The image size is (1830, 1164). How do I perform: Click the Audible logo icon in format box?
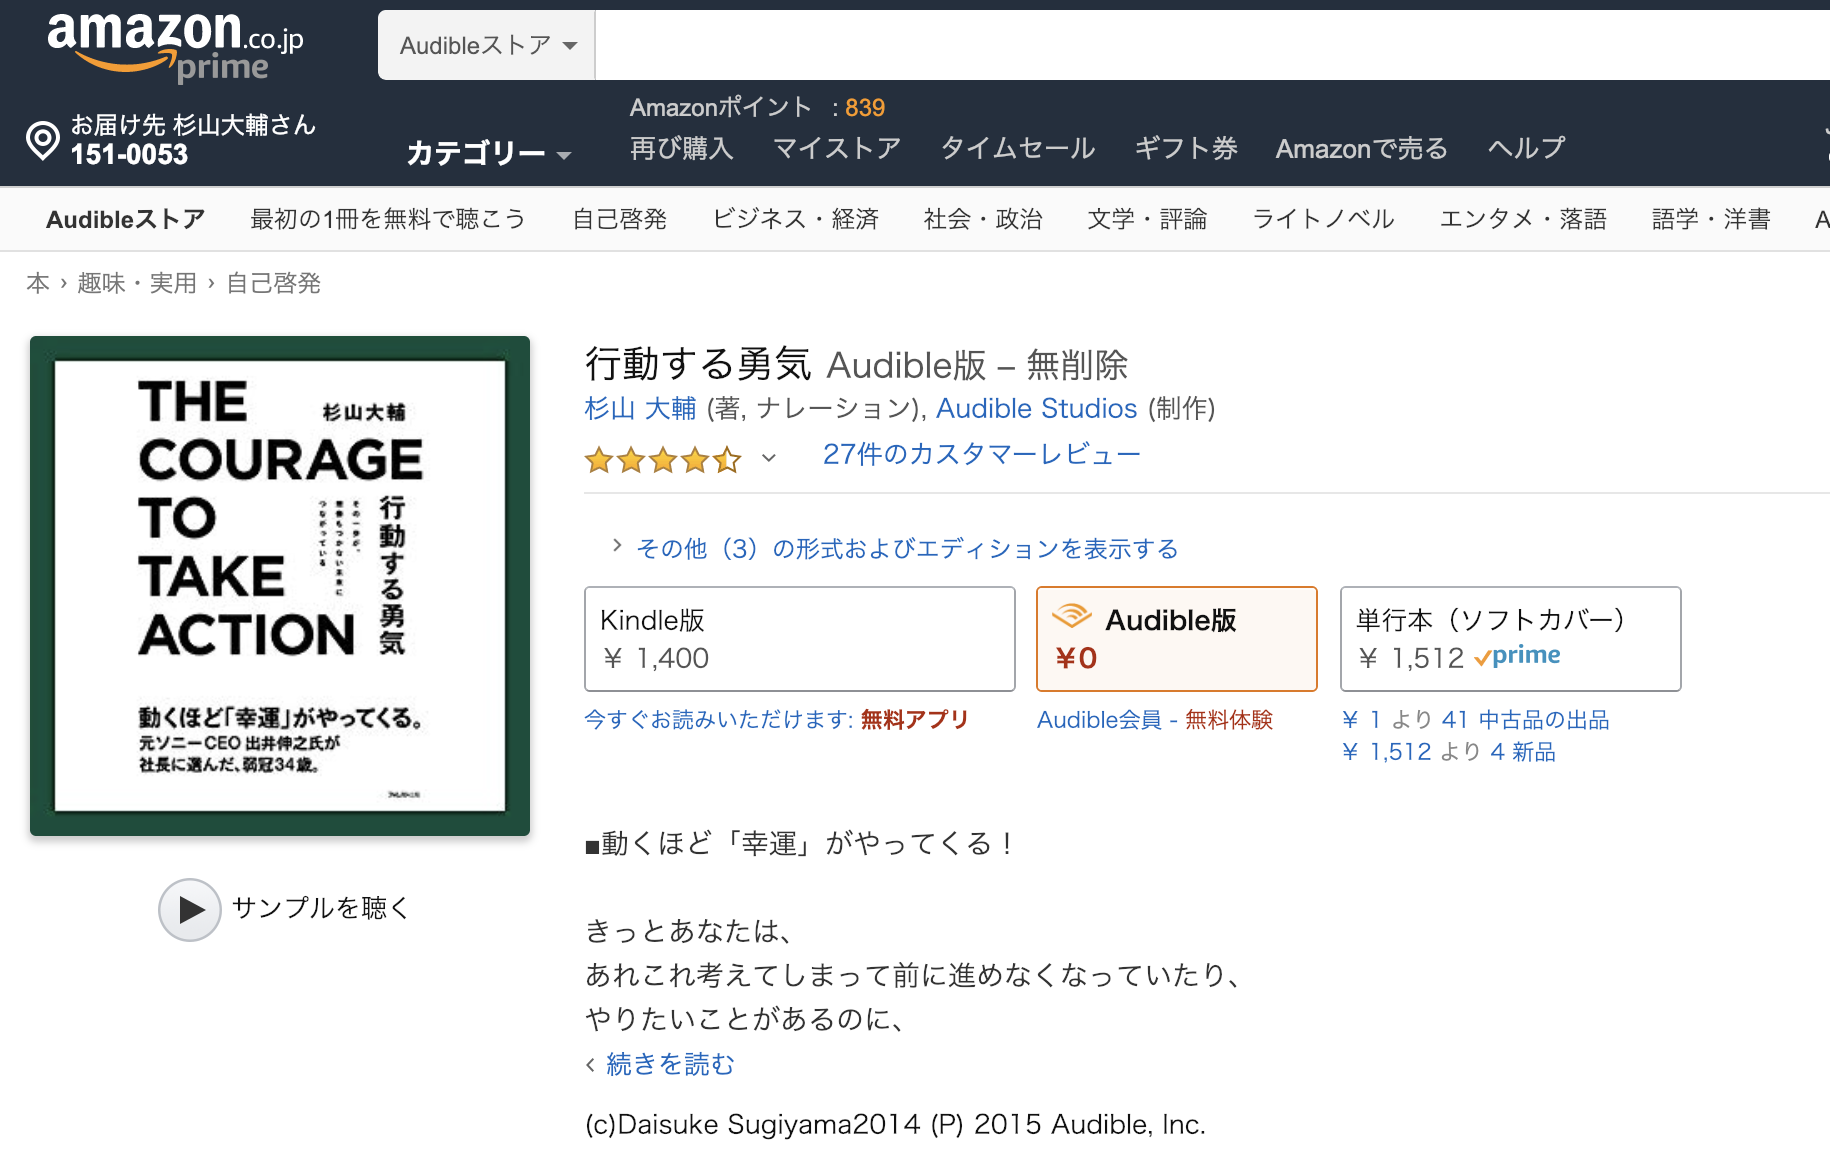(x=1072, y=616)
